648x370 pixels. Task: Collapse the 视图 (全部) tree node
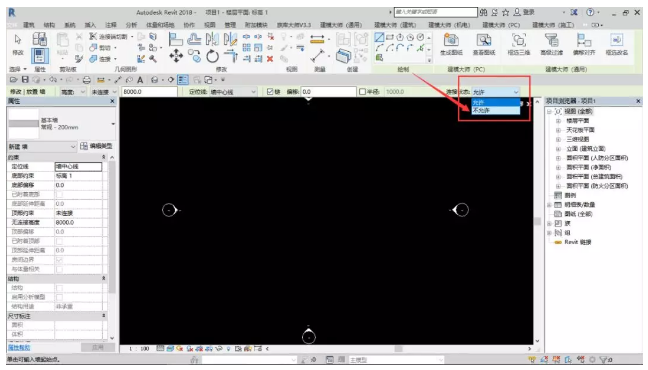pyautogui.click(x=549, y=112)
